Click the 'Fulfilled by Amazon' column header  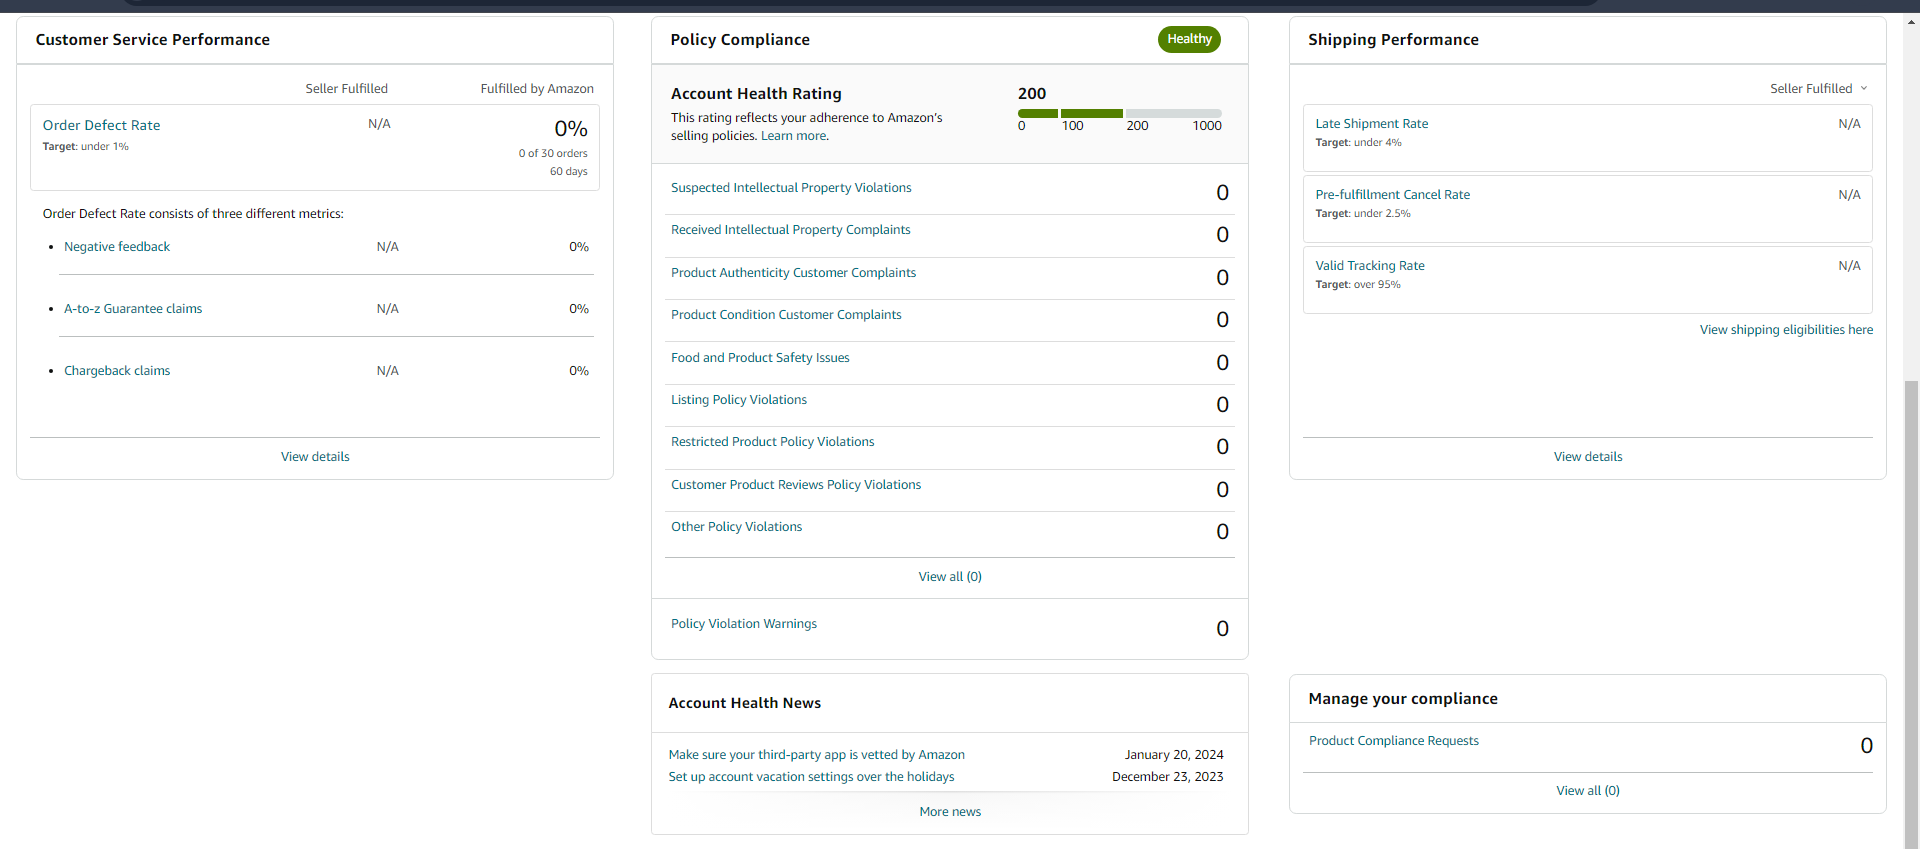tap(537, 89)
